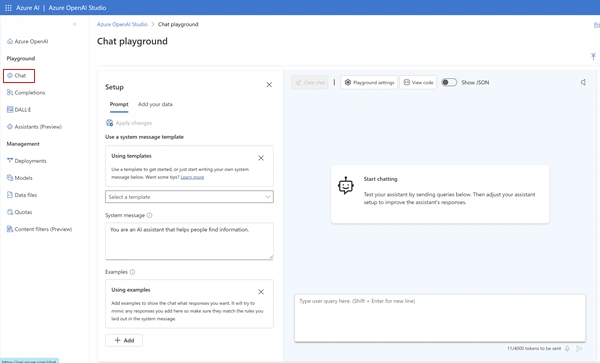This screenshot has height=363, width=600.
Task: Show System message info tooltip icon
Action: [x=150, y=215]
